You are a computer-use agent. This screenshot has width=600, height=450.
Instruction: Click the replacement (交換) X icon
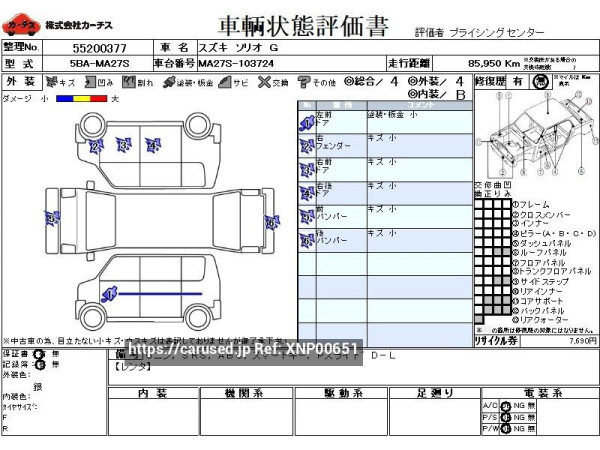tap(263, 82)
